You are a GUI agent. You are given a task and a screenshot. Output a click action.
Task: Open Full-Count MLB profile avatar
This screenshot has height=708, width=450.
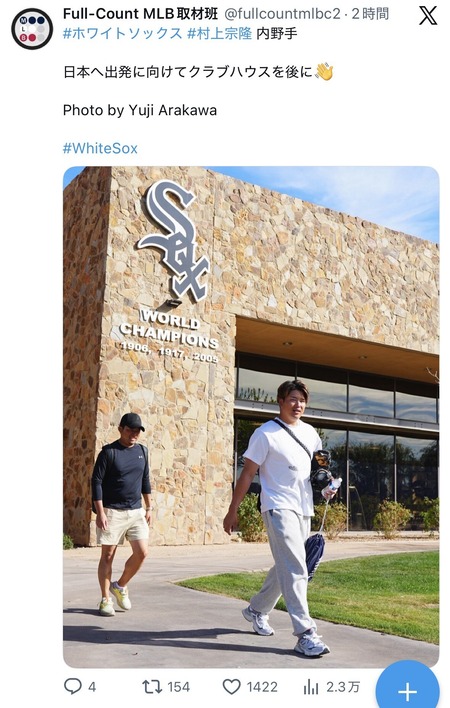coord(32,29)
